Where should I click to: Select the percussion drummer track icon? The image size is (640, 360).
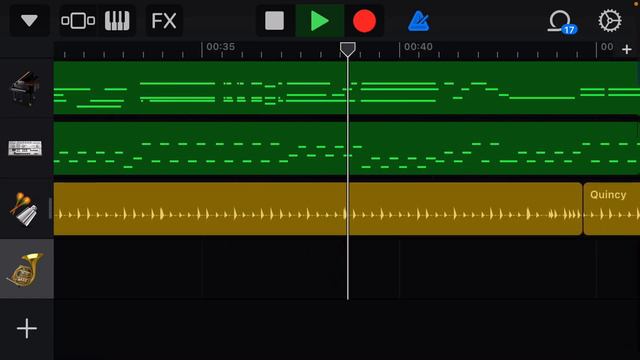24,209
